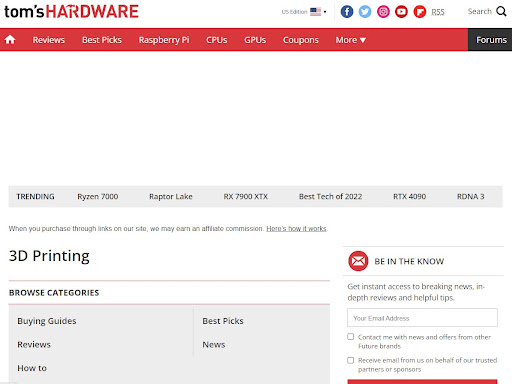This screenshot has width=512, height=384.
Task: Open the Flipboard social icon
Action: pyautogui.click(x=420, y=12)
